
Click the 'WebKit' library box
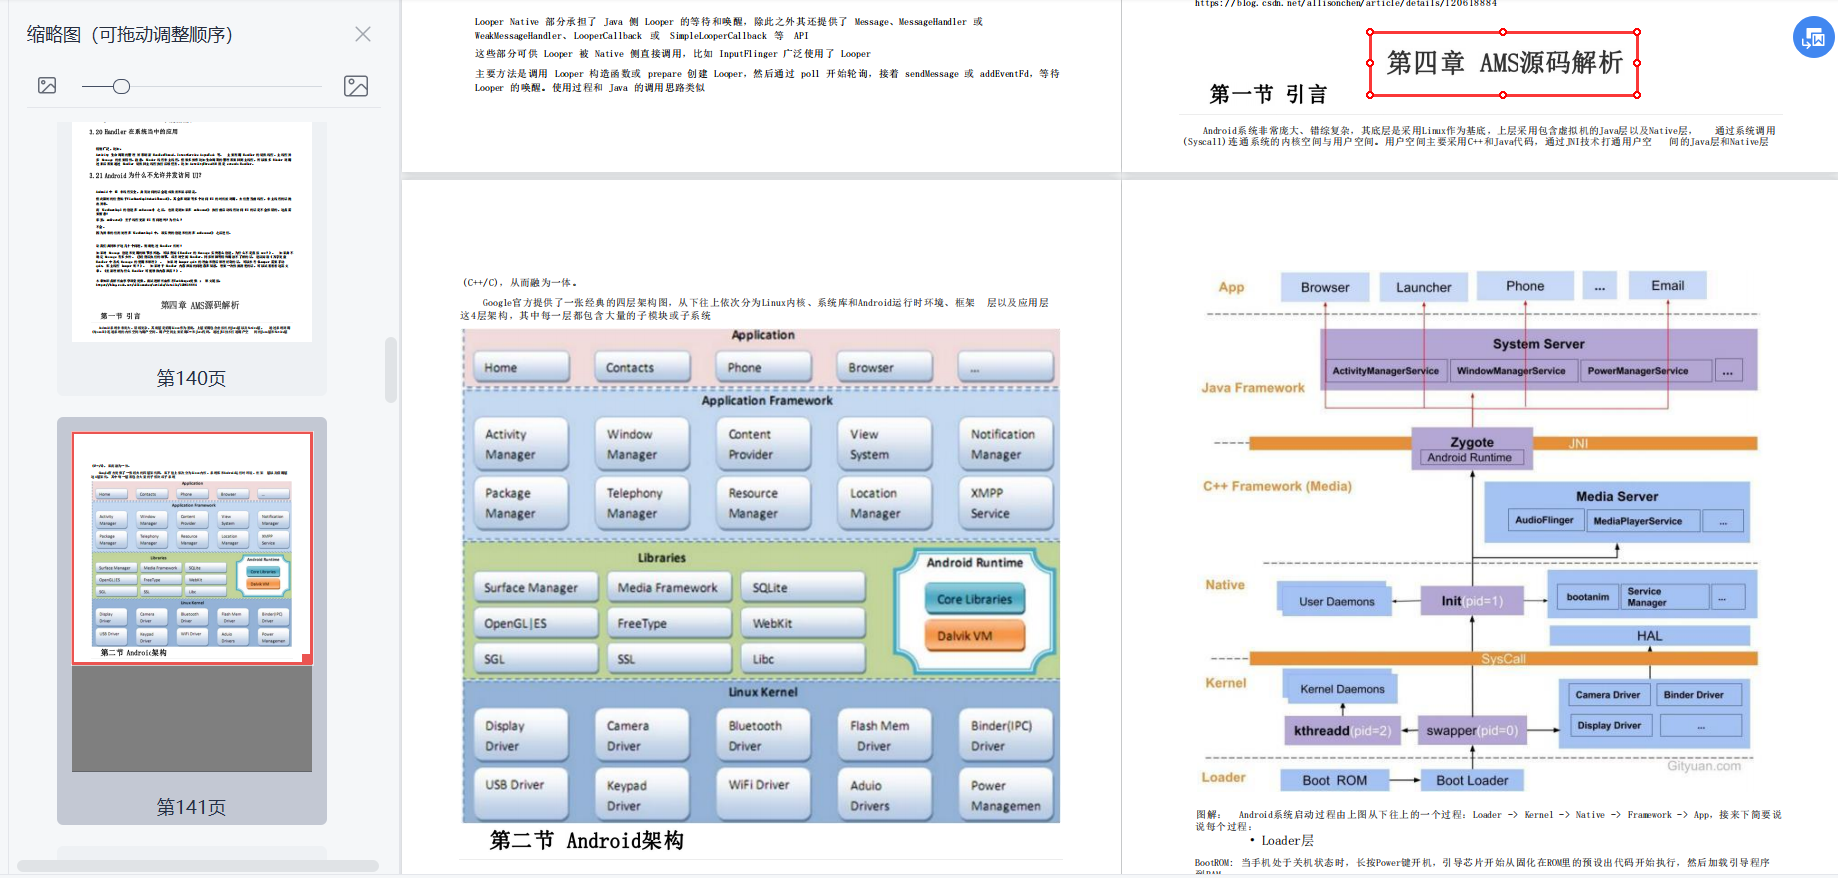pyautogui.click(x=803, y=623)
